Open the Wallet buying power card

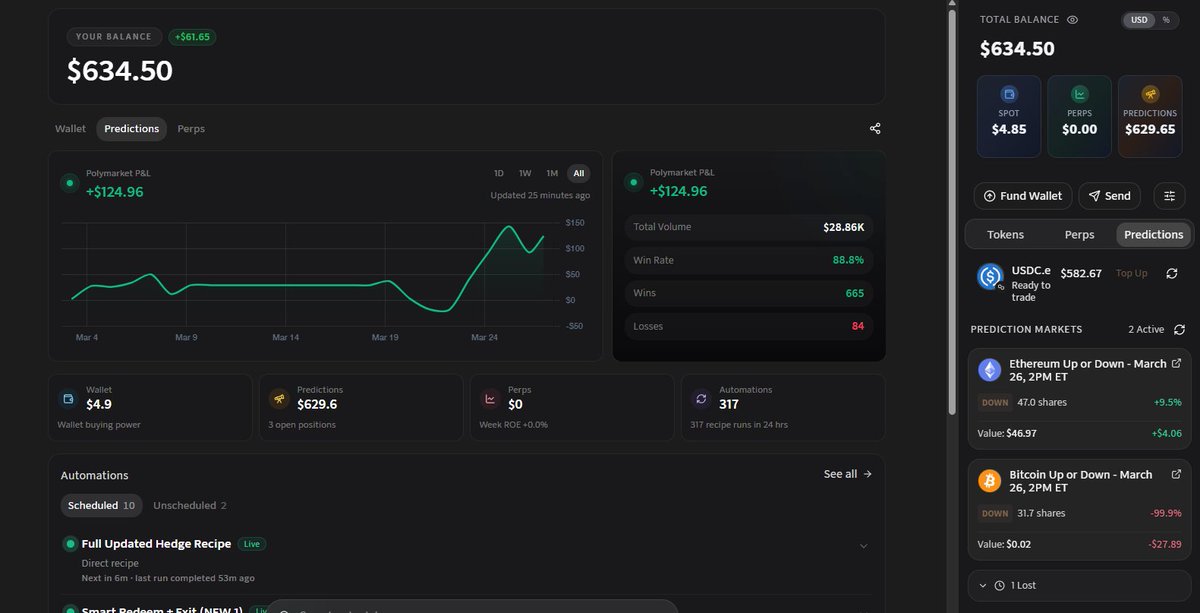150,408
